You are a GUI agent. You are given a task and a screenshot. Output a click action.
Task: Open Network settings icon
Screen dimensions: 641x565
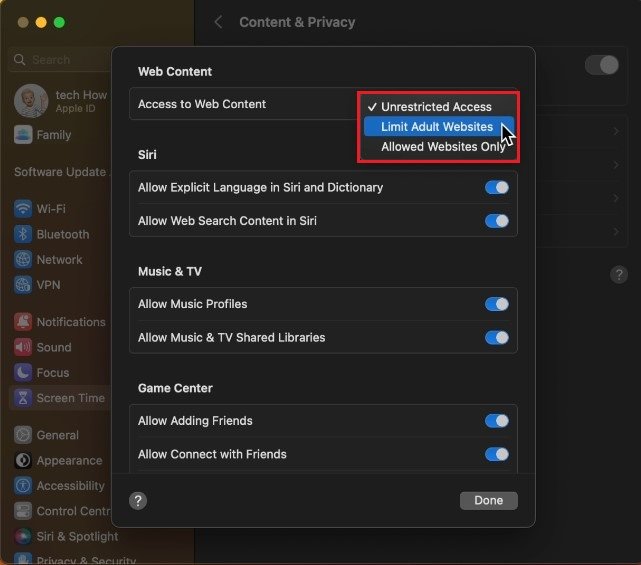23,260
